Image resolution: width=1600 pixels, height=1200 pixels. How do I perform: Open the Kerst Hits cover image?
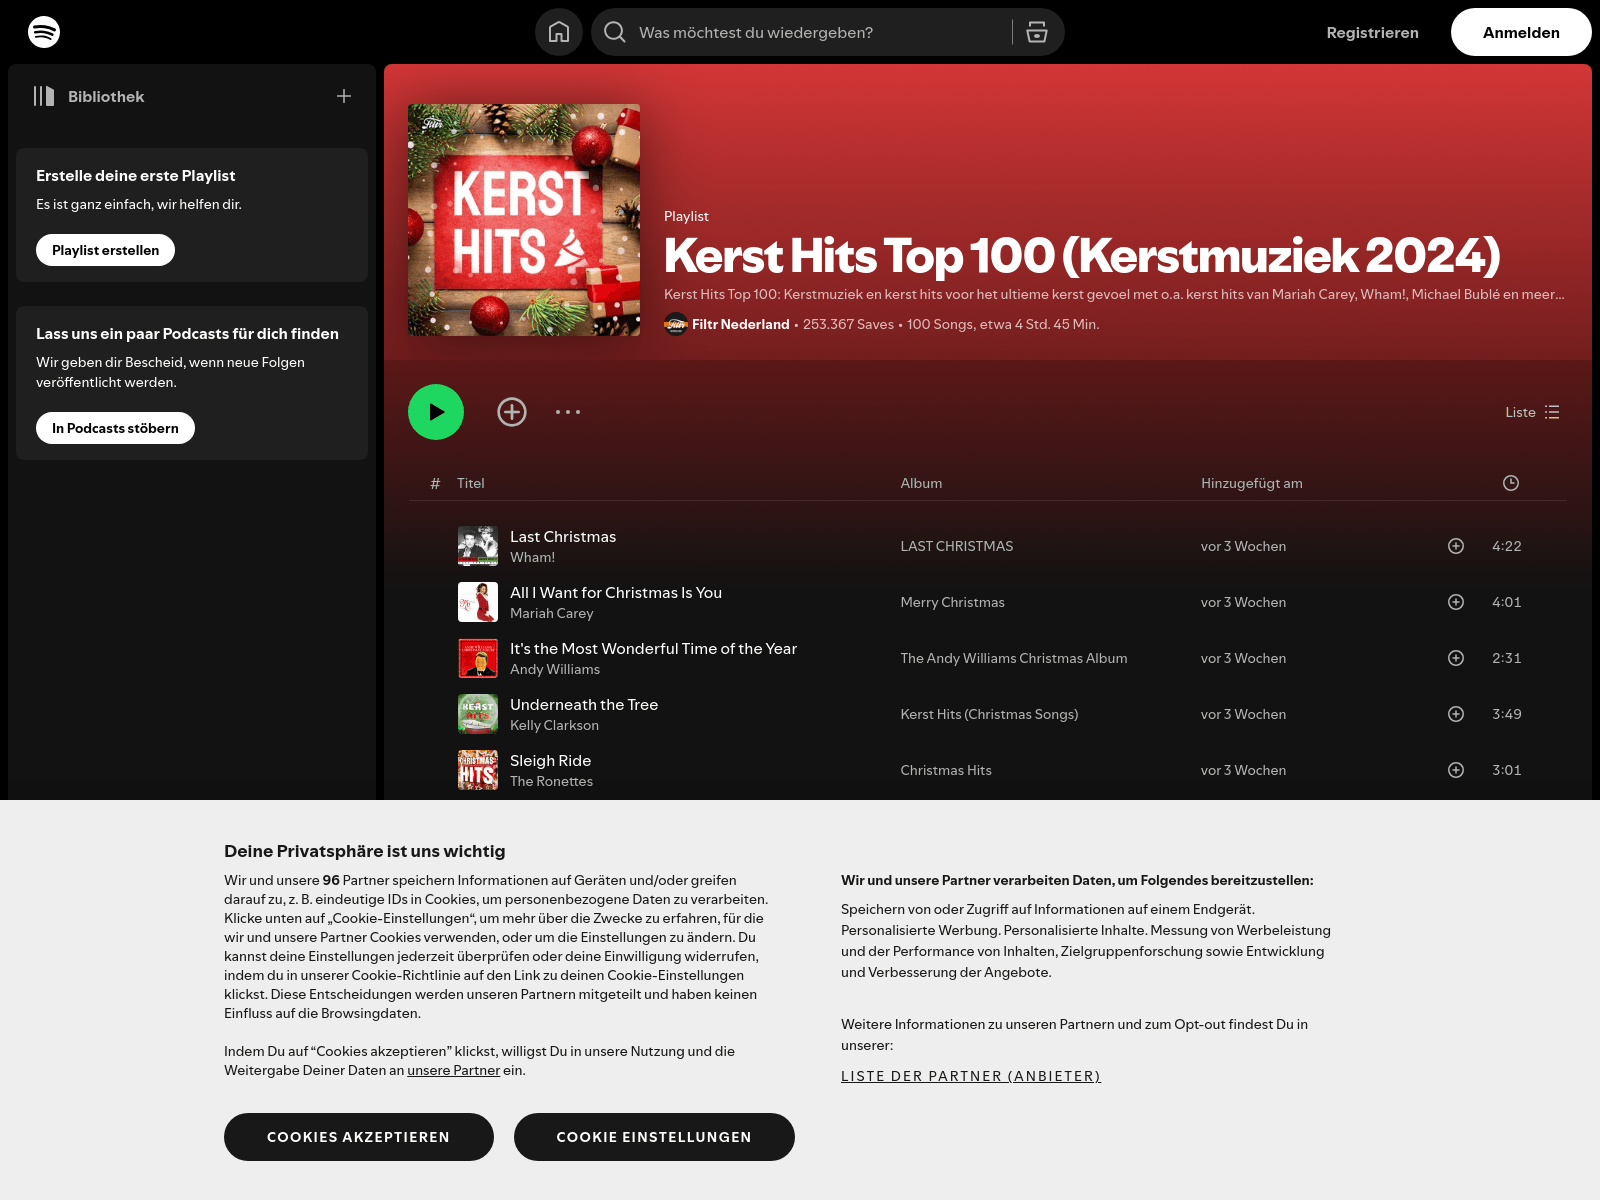point(524,220)
